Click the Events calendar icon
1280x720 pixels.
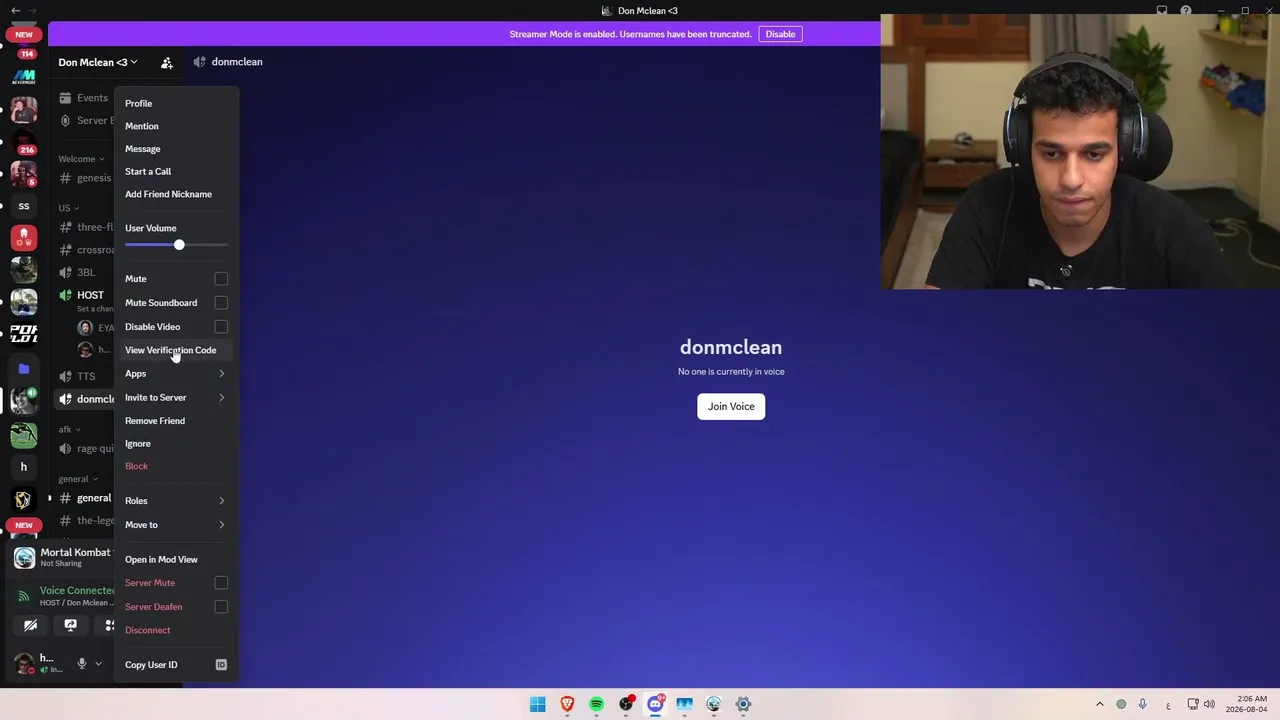pyautogui.click(x=65, y=98)
